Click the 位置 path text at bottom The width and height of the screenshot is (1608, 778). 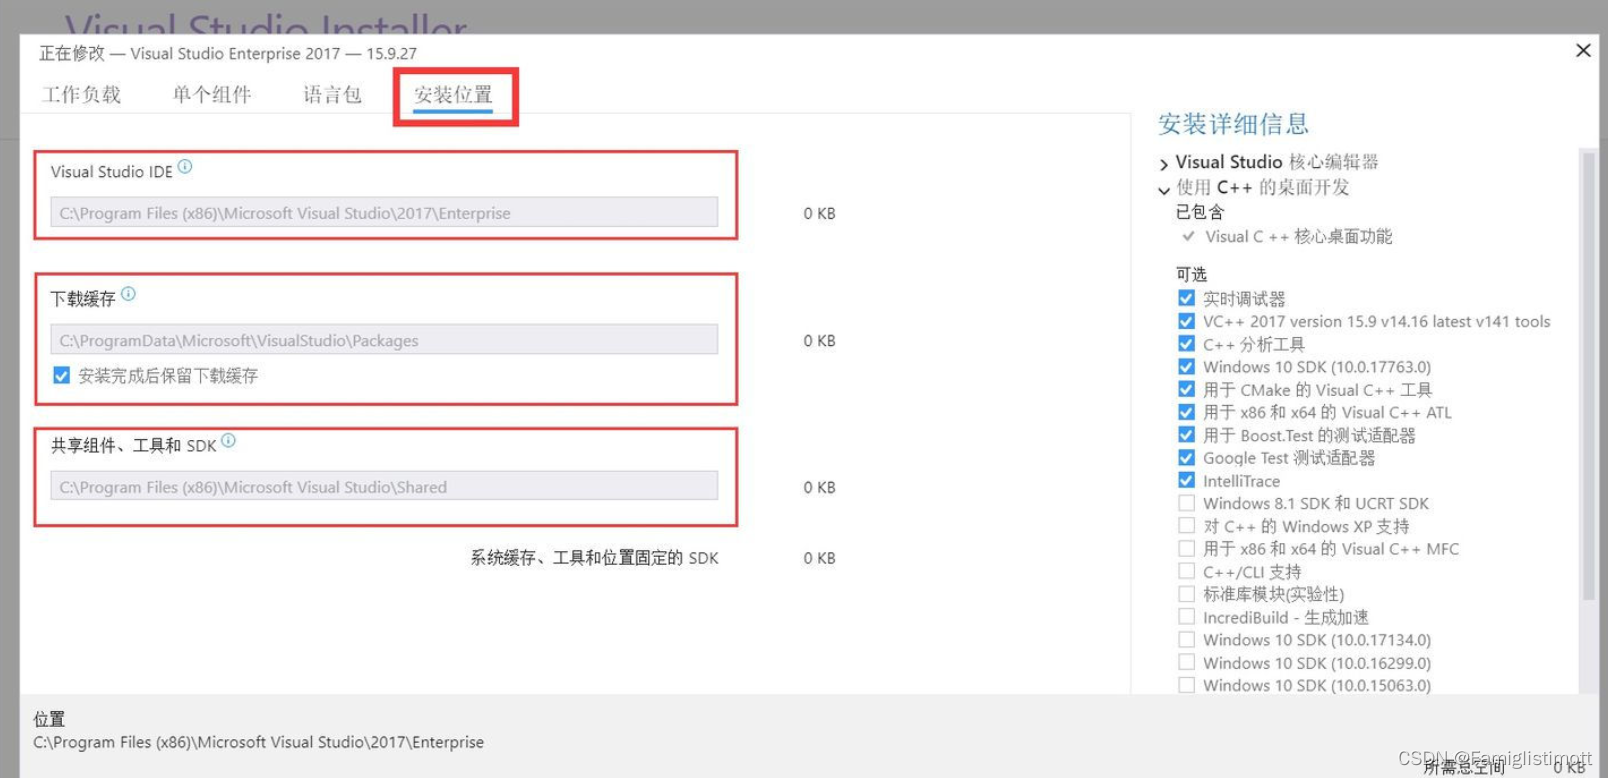click(x=258, y=742)
